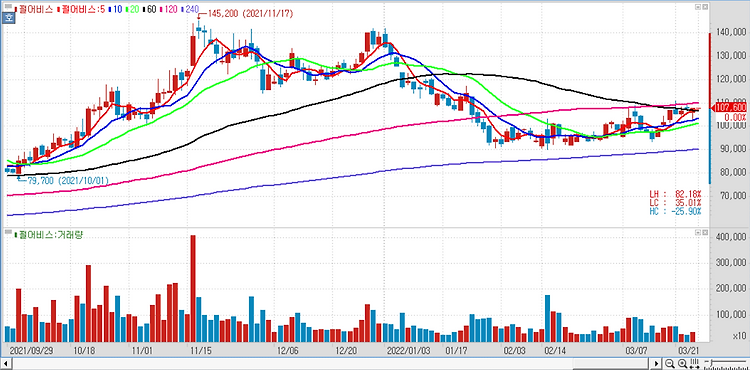Click the LC : 35.01% statistic

675,203
